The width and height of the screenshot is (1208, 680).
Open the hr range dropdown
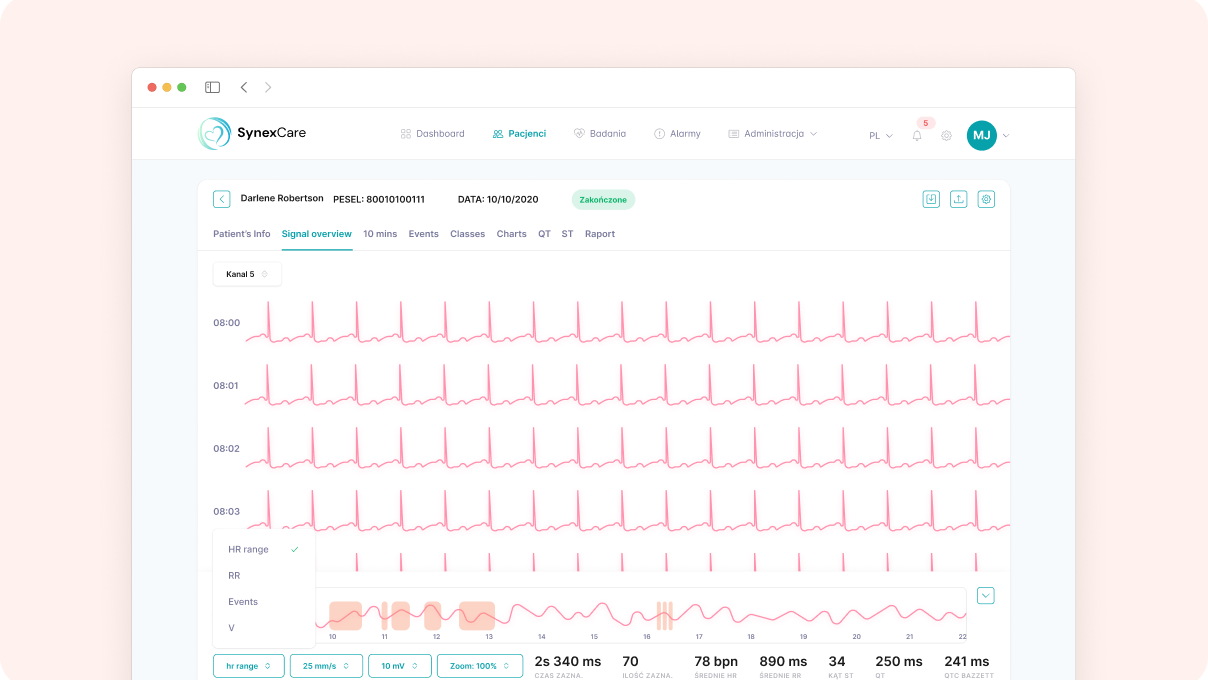249,666
